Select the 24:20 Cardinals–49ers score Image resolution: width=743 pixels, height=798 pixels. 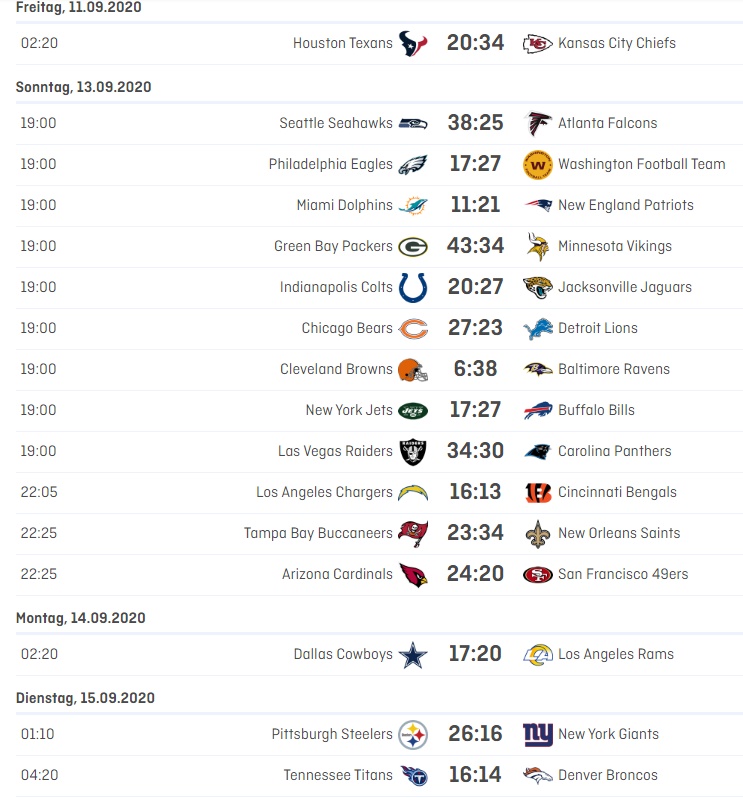point(475,574)
